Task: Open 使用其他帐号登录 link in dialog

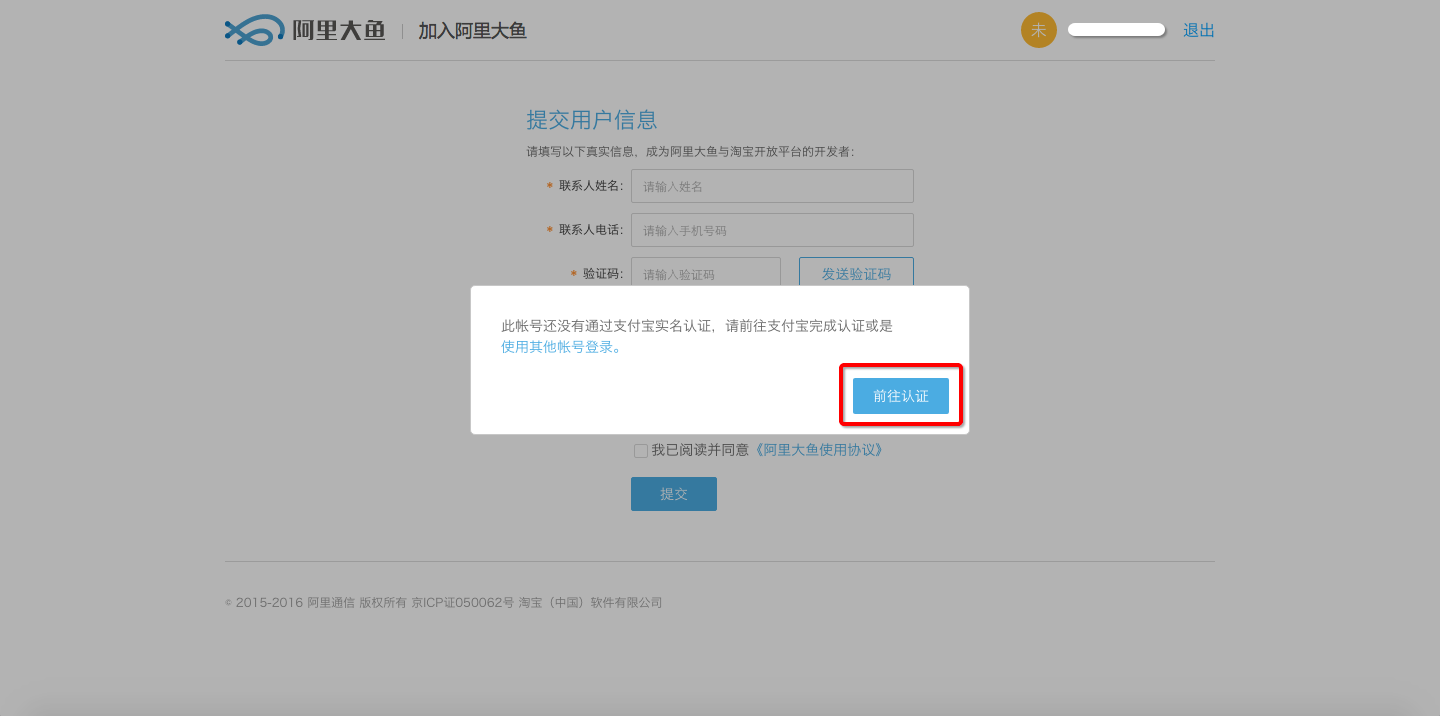Action: pyautogui.click(x=560, y=347)
